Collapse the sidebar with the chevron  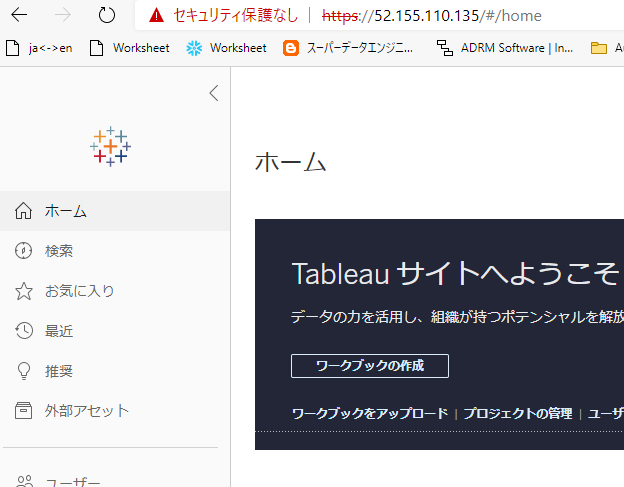tap(214, 93)
